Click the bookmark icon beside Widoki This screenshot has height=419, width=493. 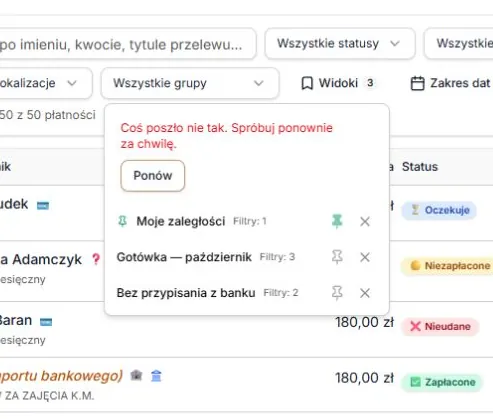307,83
